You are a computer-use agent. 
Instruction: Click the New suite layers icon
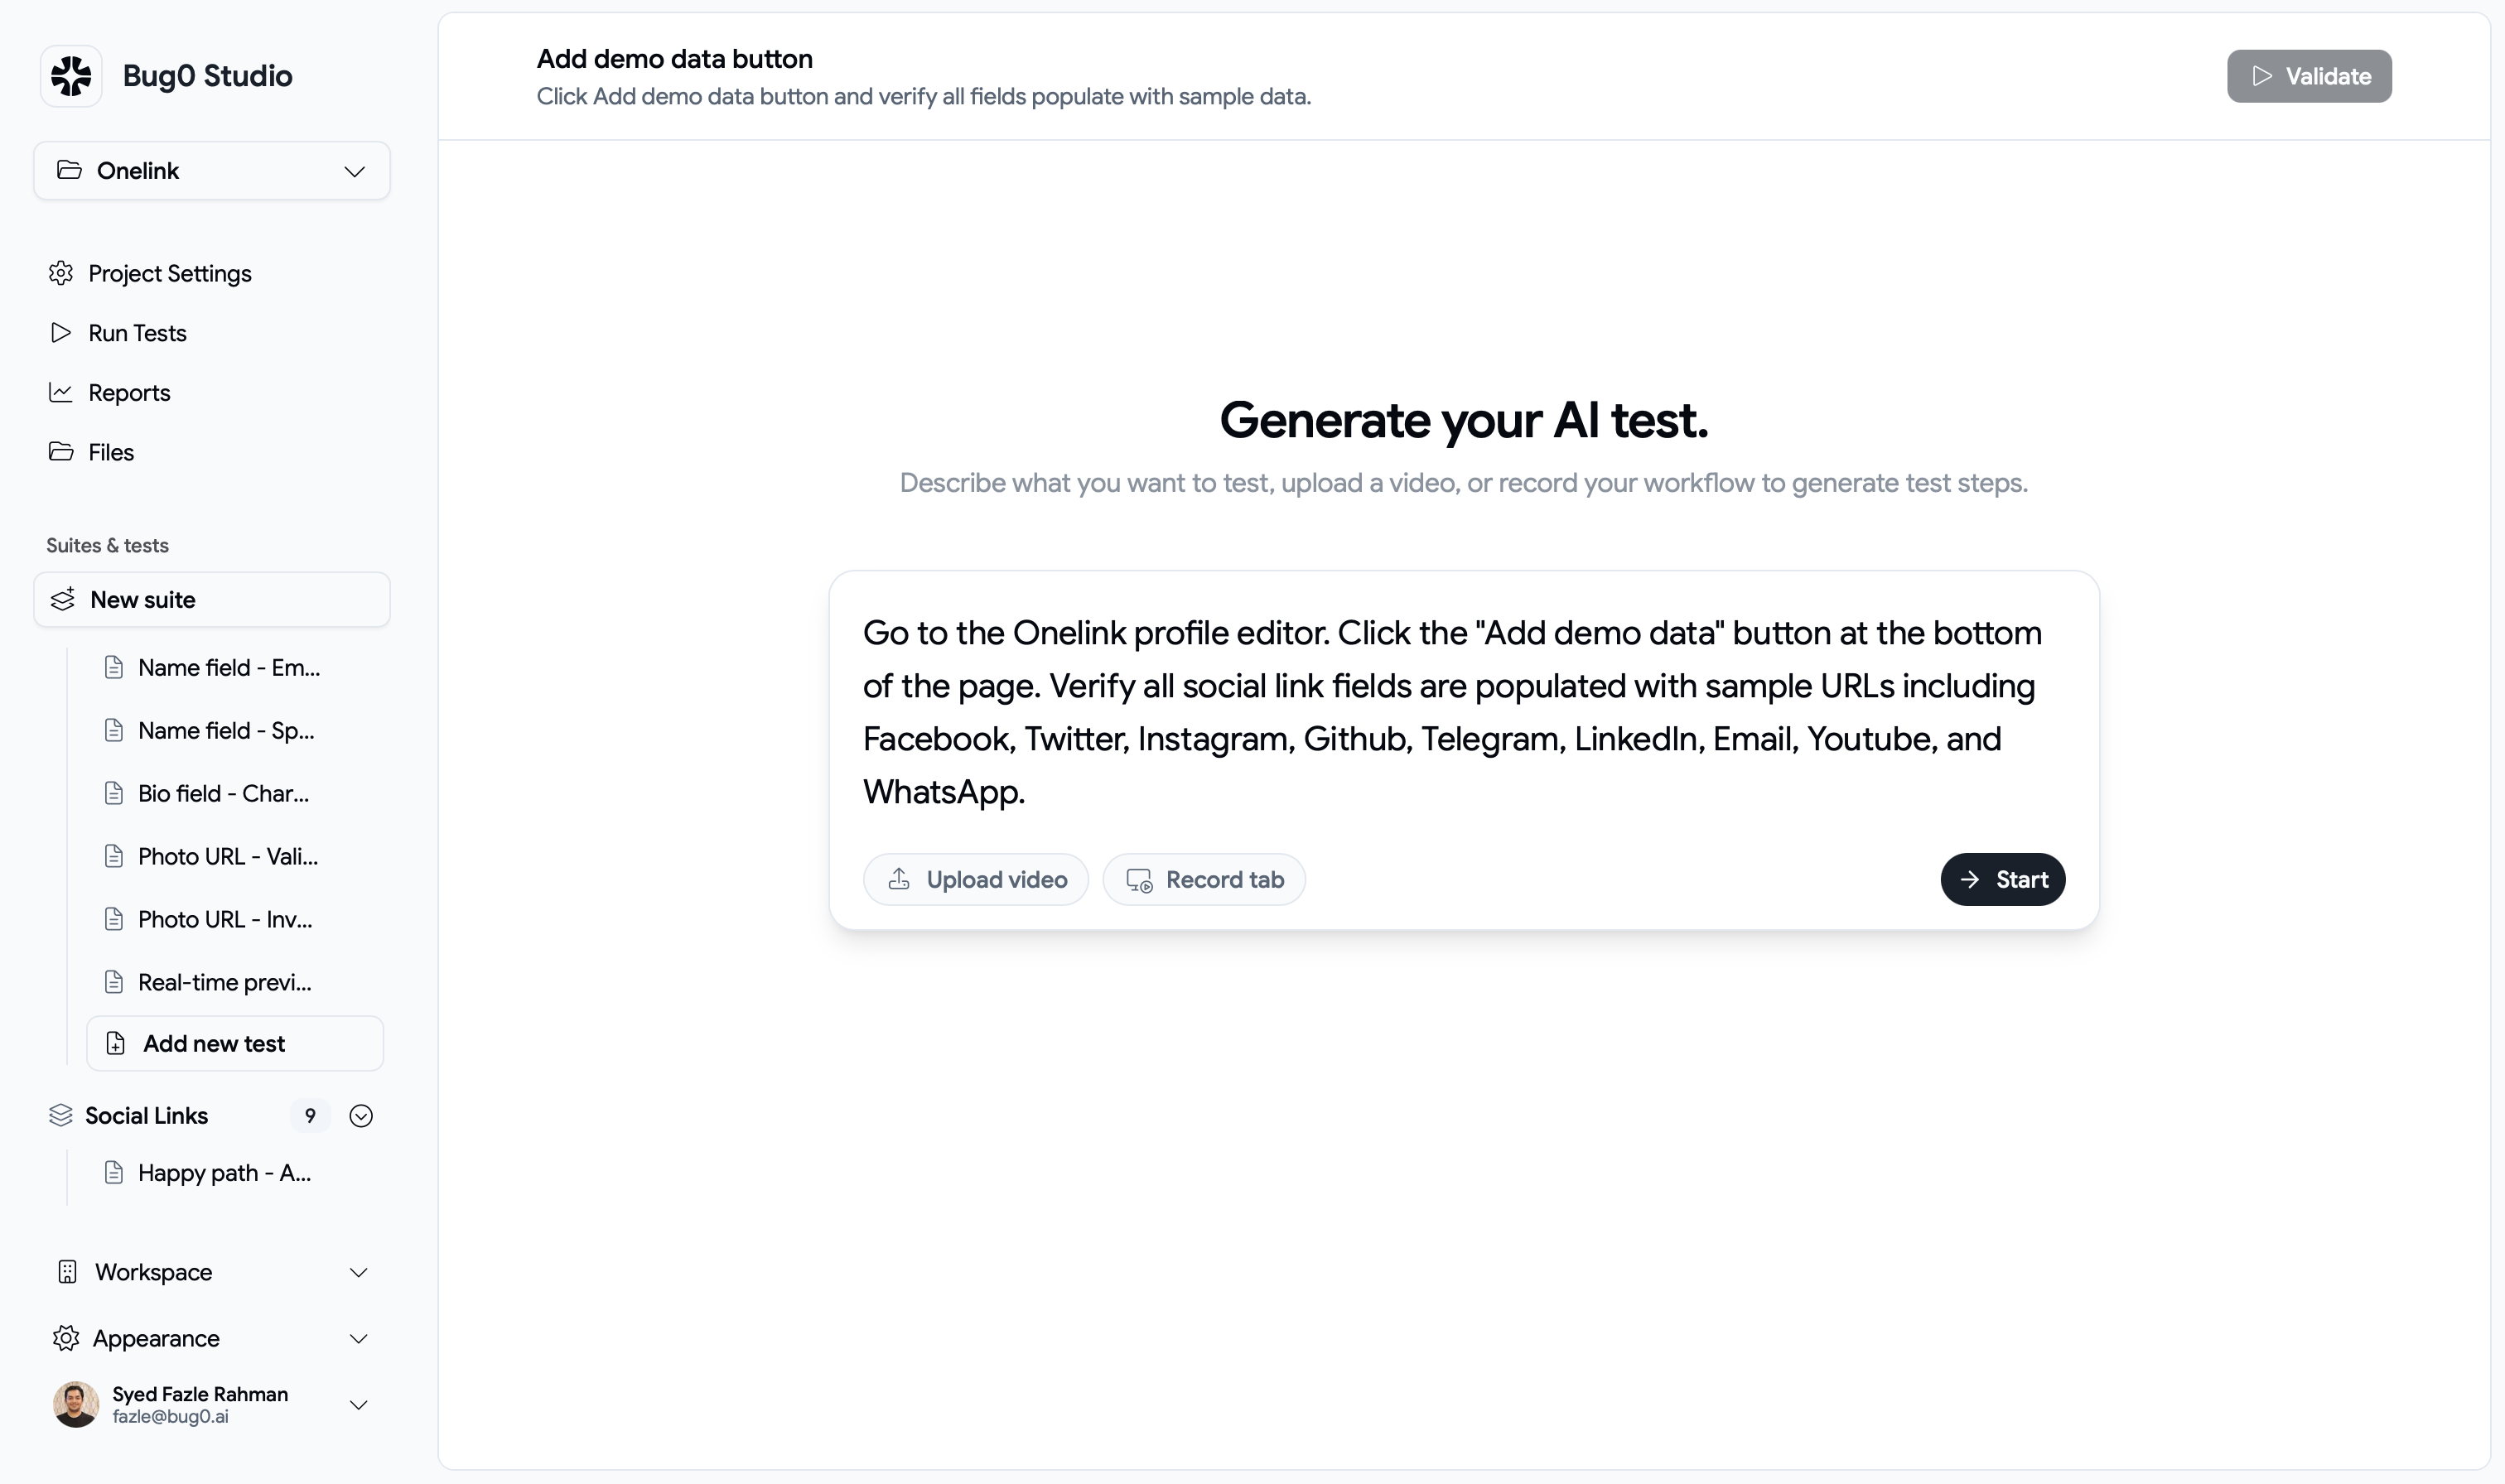62,600
